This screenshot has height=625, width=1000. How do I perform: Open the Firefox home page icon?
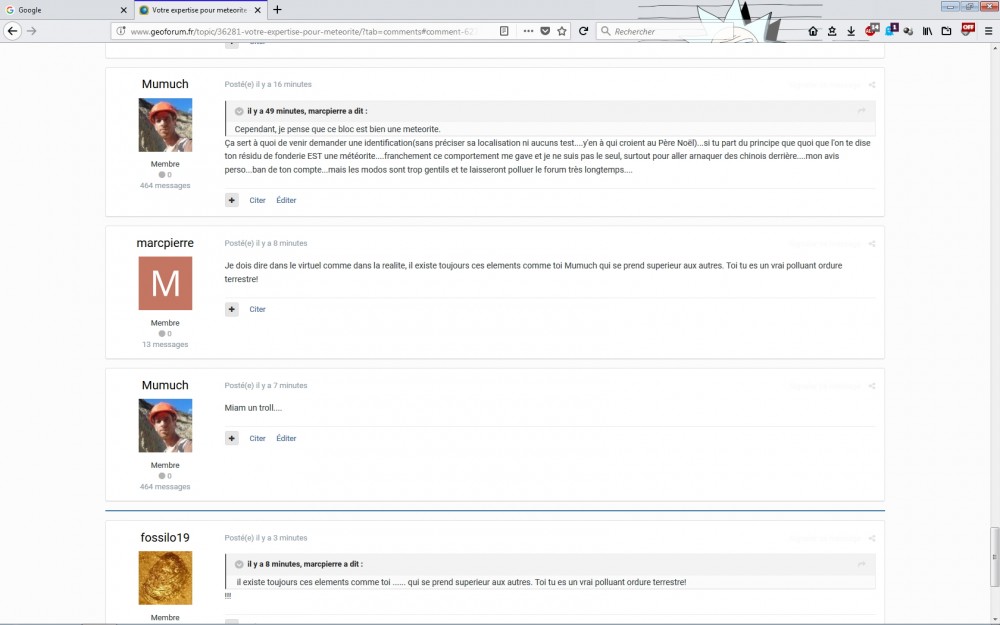[813, 31]
